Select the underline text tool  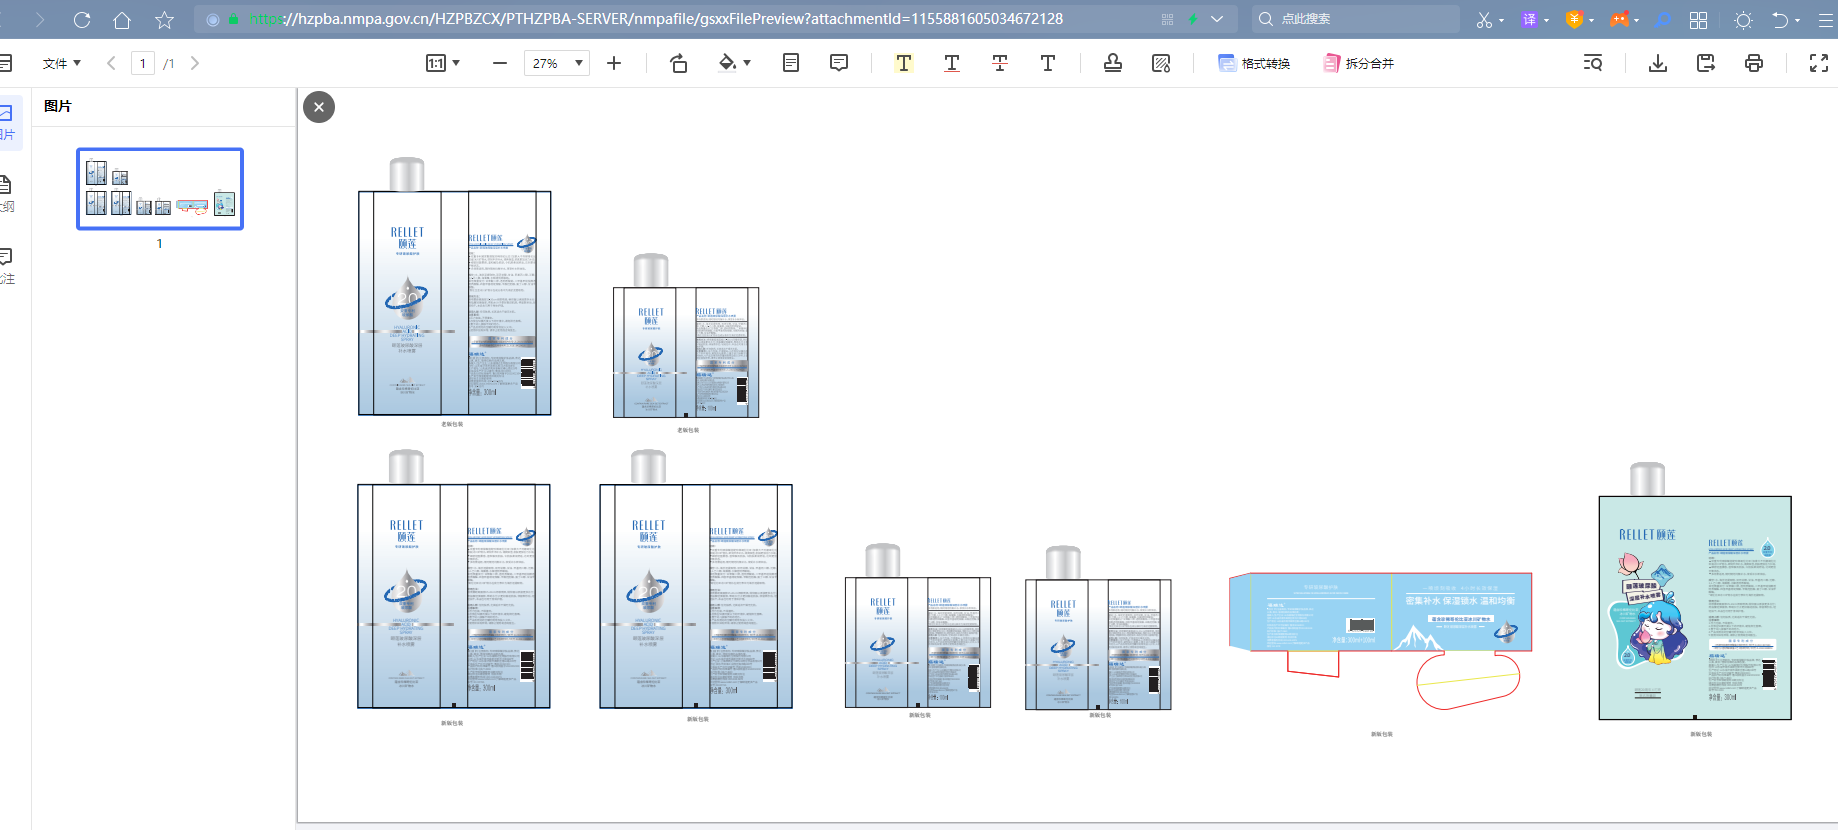(951, 63)
